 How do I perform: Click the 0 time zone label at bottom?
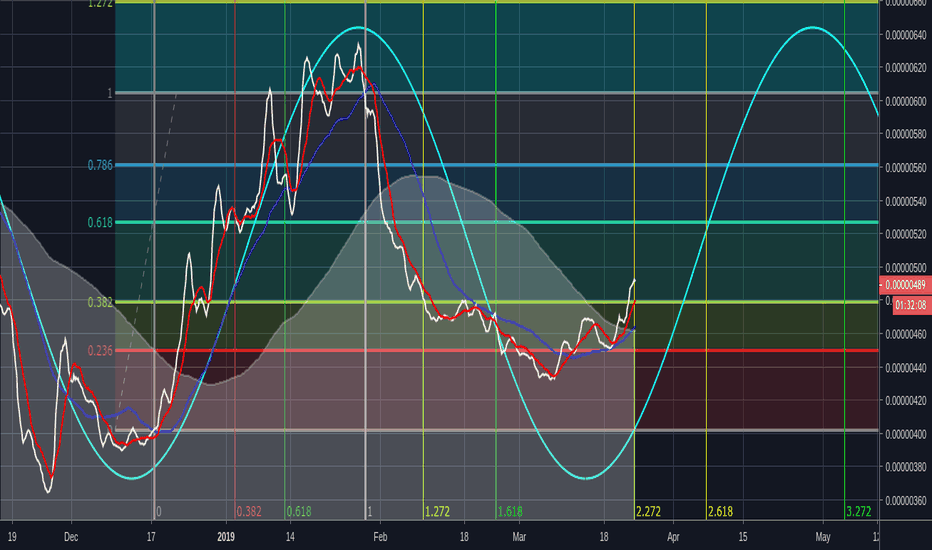point(159,511)
